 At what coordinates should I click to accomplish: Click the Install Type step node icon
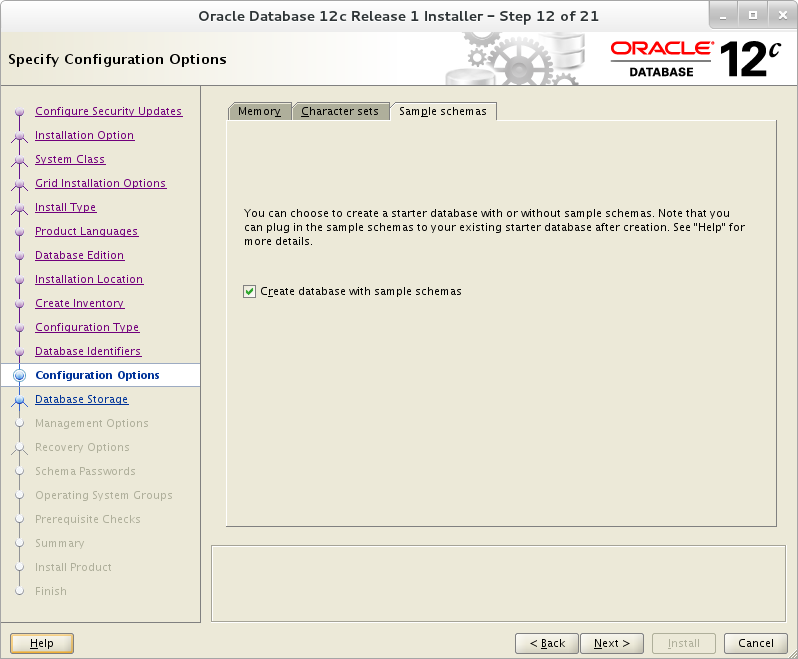click(x=19, y=208)
